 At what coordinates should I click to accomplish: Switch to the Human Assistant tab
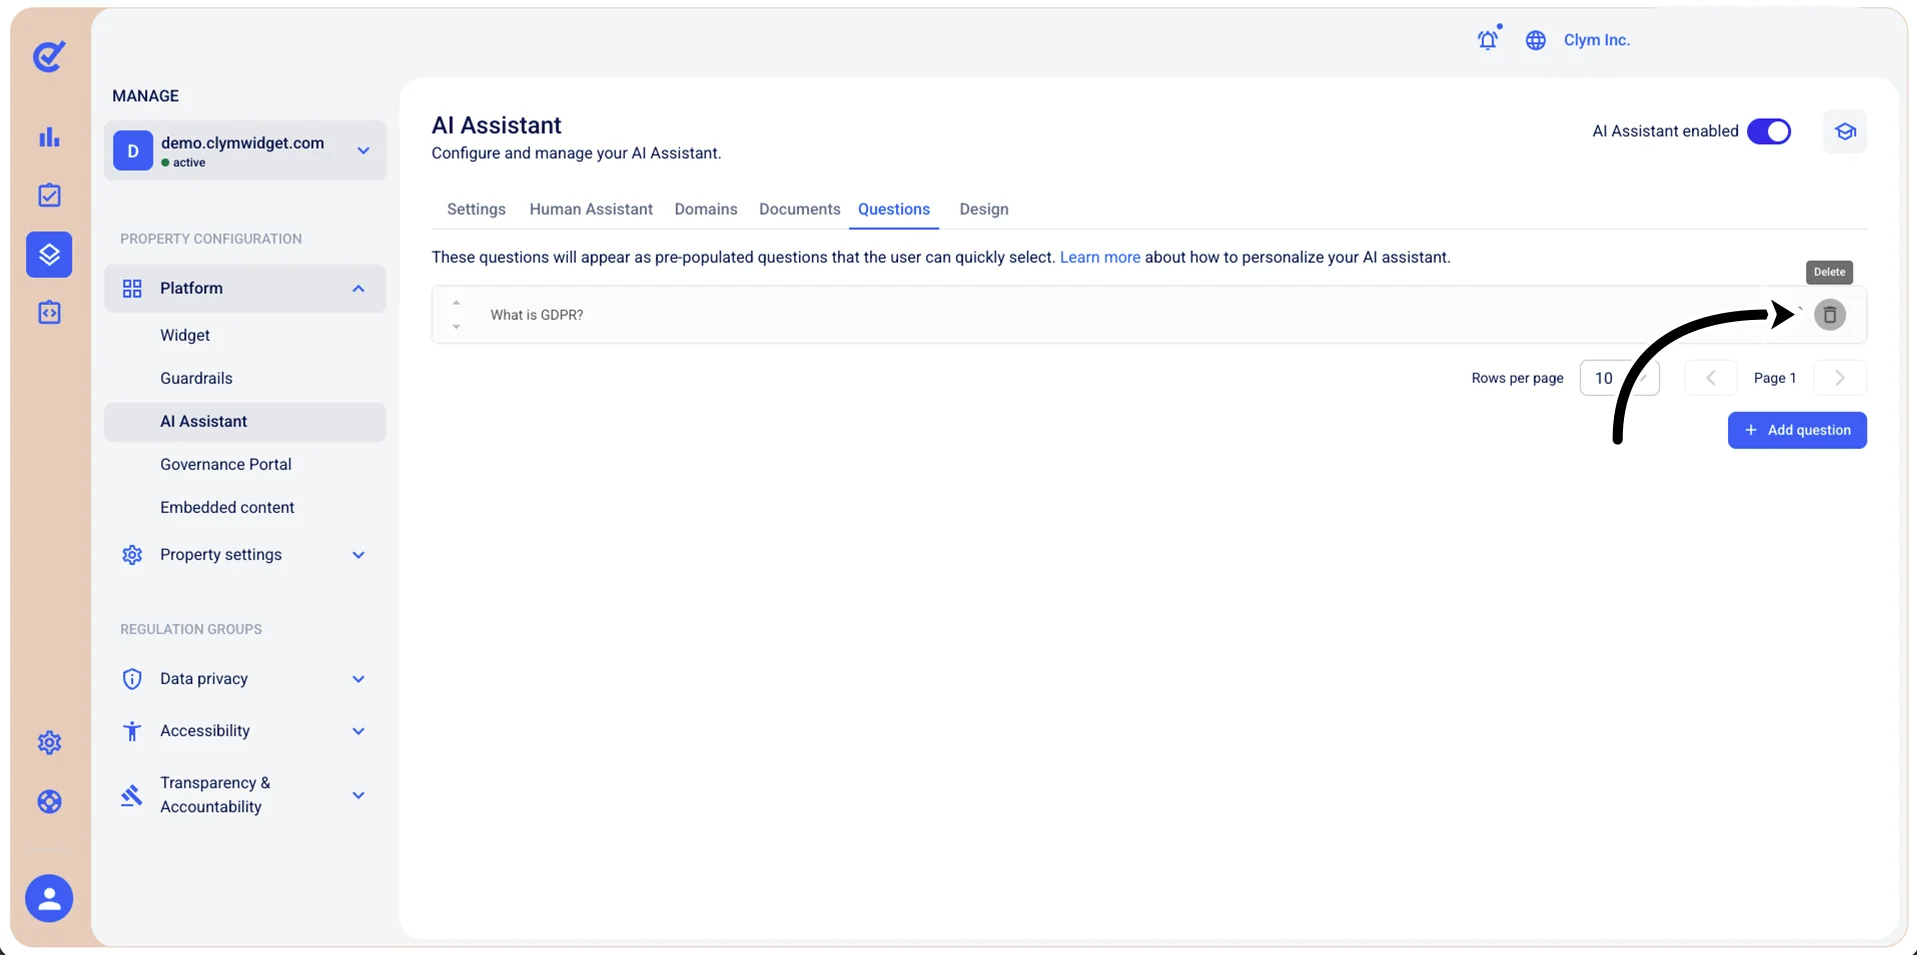[x=591, y=209]
